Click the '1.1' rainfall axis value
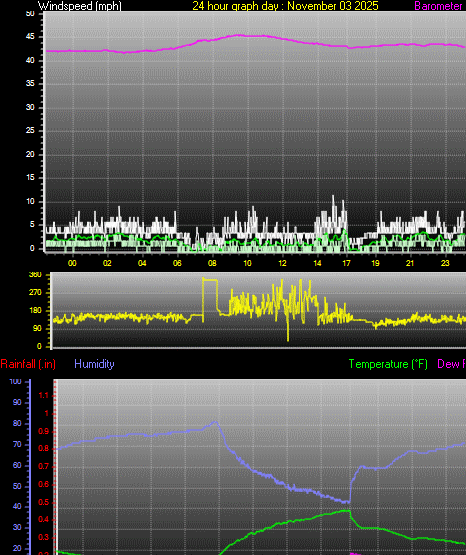466x555 pixels. (44, 395)
